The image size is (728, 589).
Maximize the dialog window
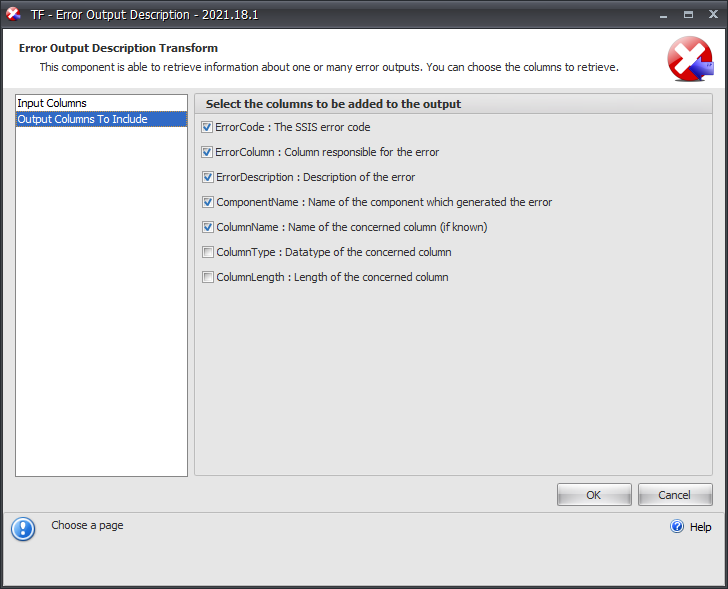(x=688, y=15)
